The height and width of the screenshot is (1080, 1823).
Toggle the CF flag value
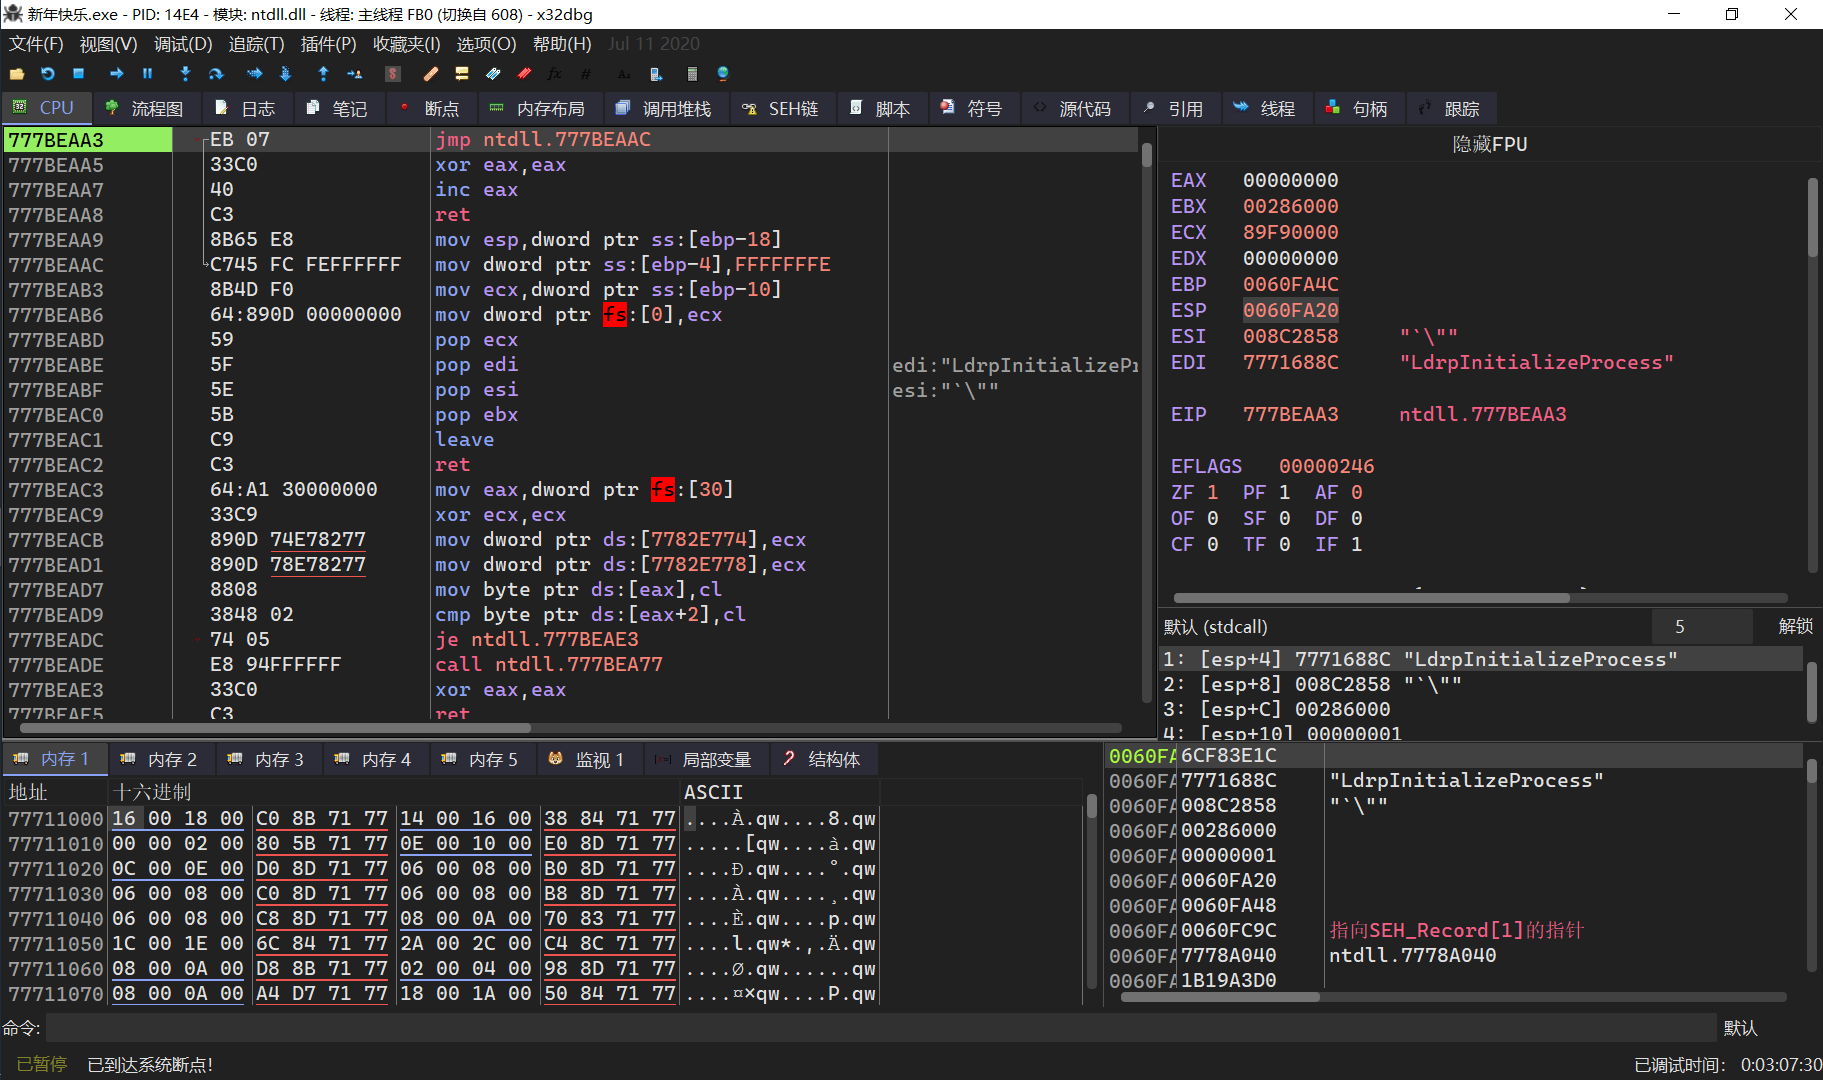point(1212,544)
